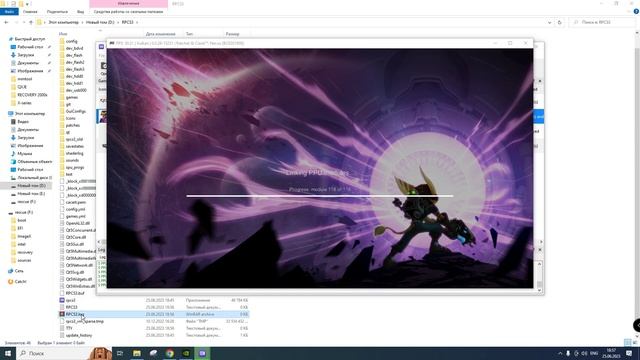This screenshot has height=360, width=640.
Task: Select the games.yml file
Action: [x=76, y=216]
